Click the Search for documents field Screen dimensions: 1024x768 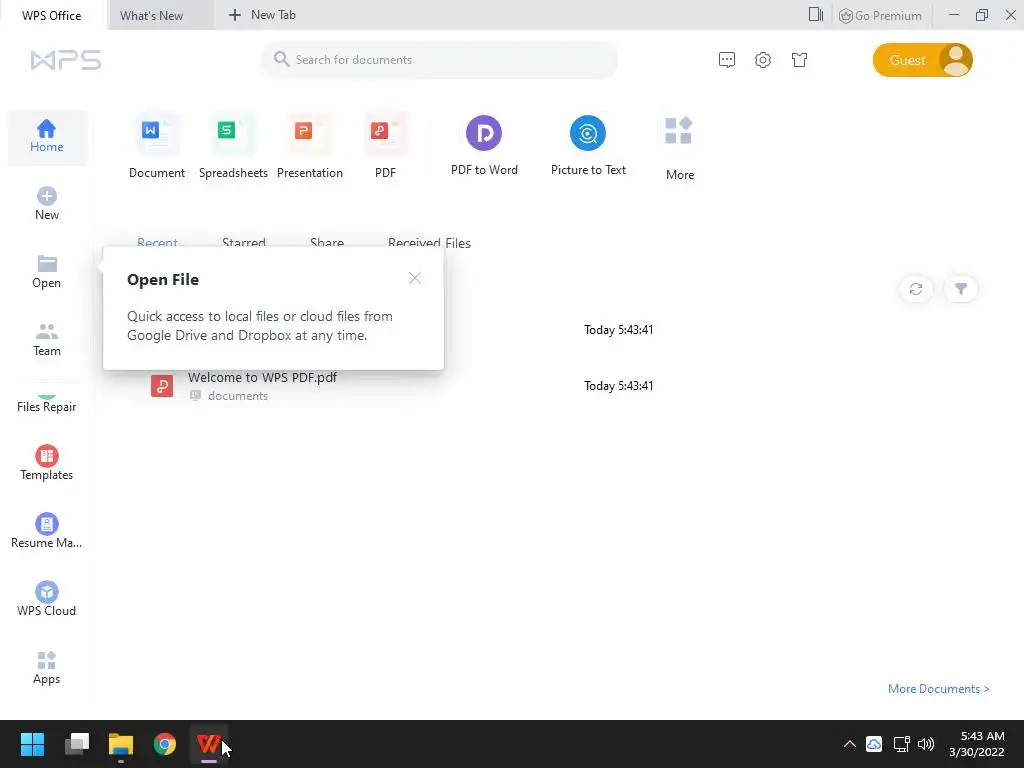click(439, 60)
